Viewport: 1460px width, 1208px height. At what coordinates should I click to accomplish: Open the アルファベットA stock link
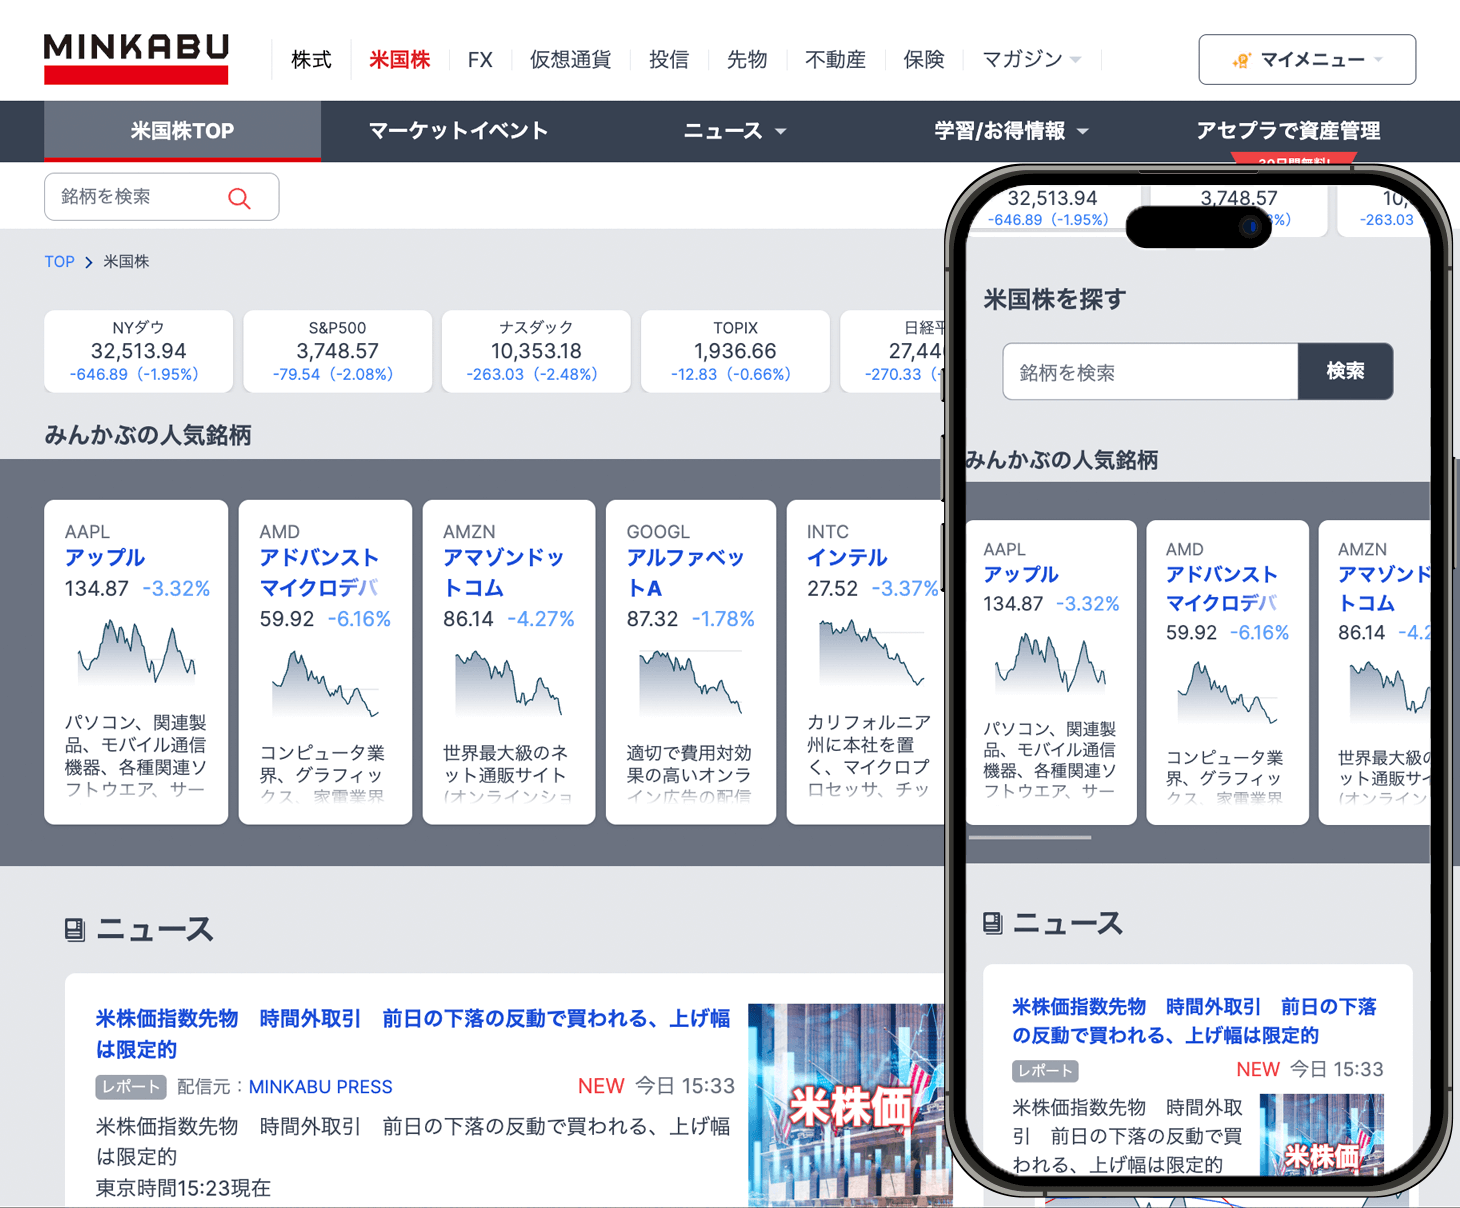(x=685, y=573)
